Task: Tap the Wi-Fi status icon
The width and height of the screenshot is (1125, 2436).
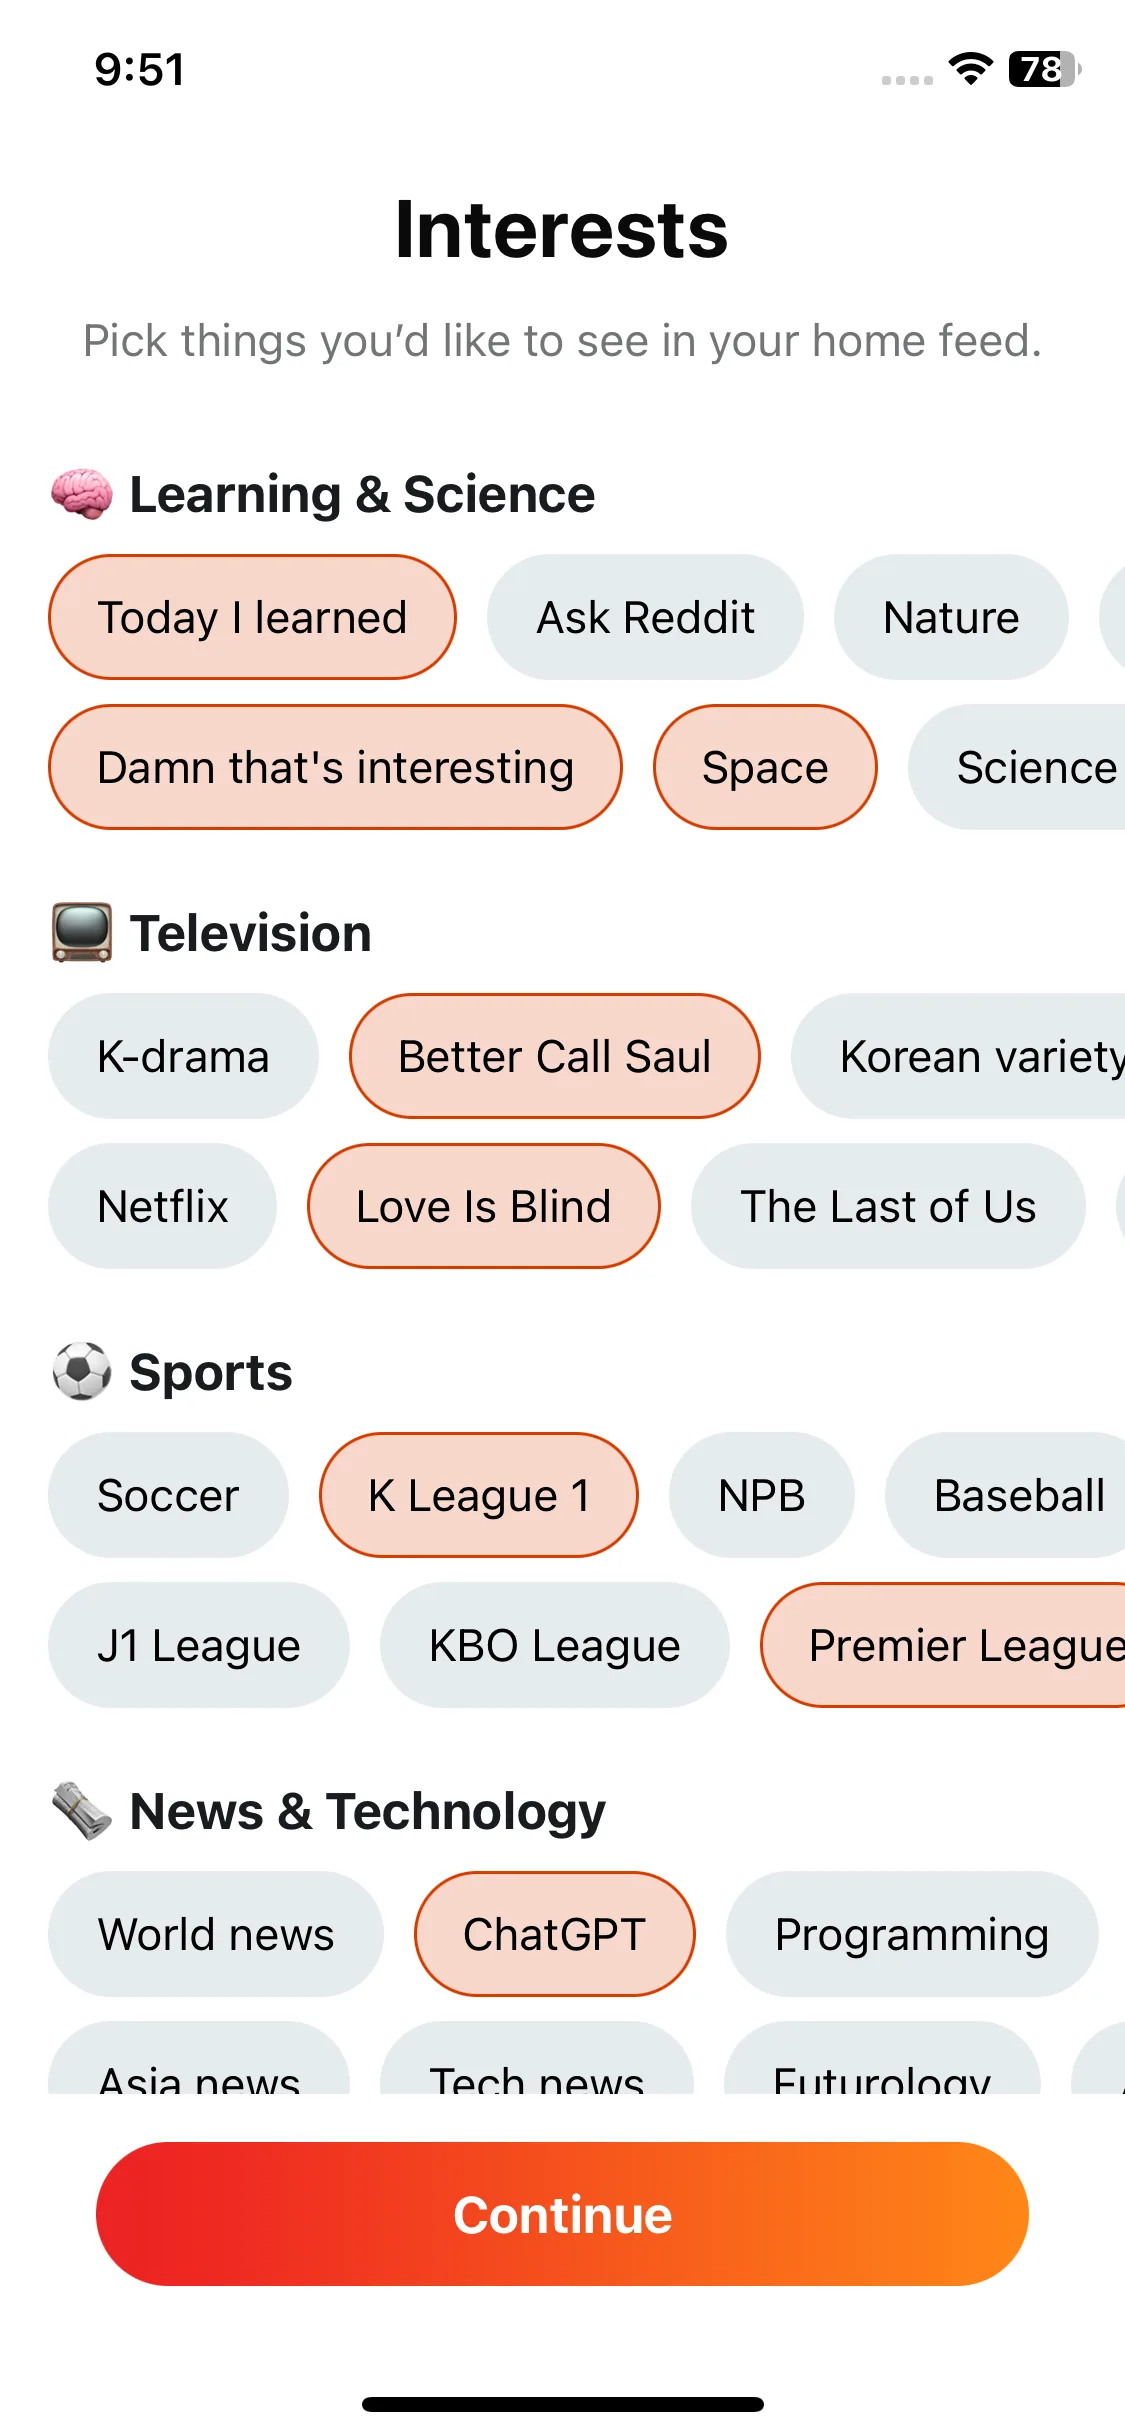Action: pyautogui.click(x=970, y=69)
